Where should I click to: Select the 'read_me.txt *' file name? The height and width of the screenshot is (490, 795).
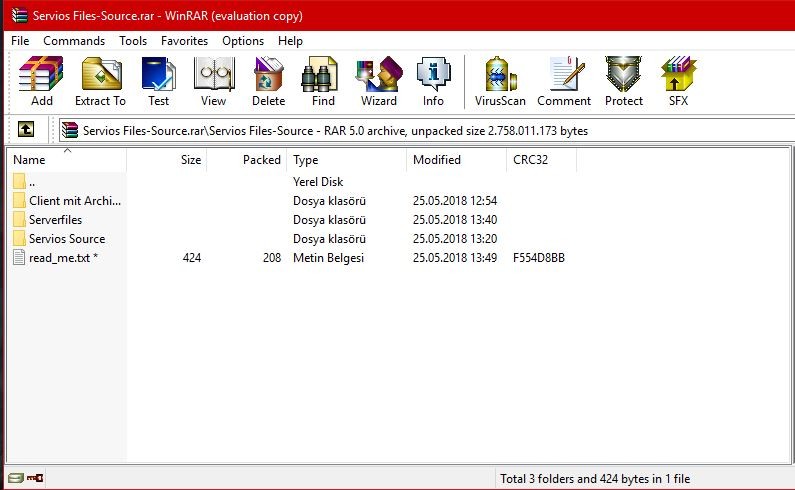click(x=63, y=258)
